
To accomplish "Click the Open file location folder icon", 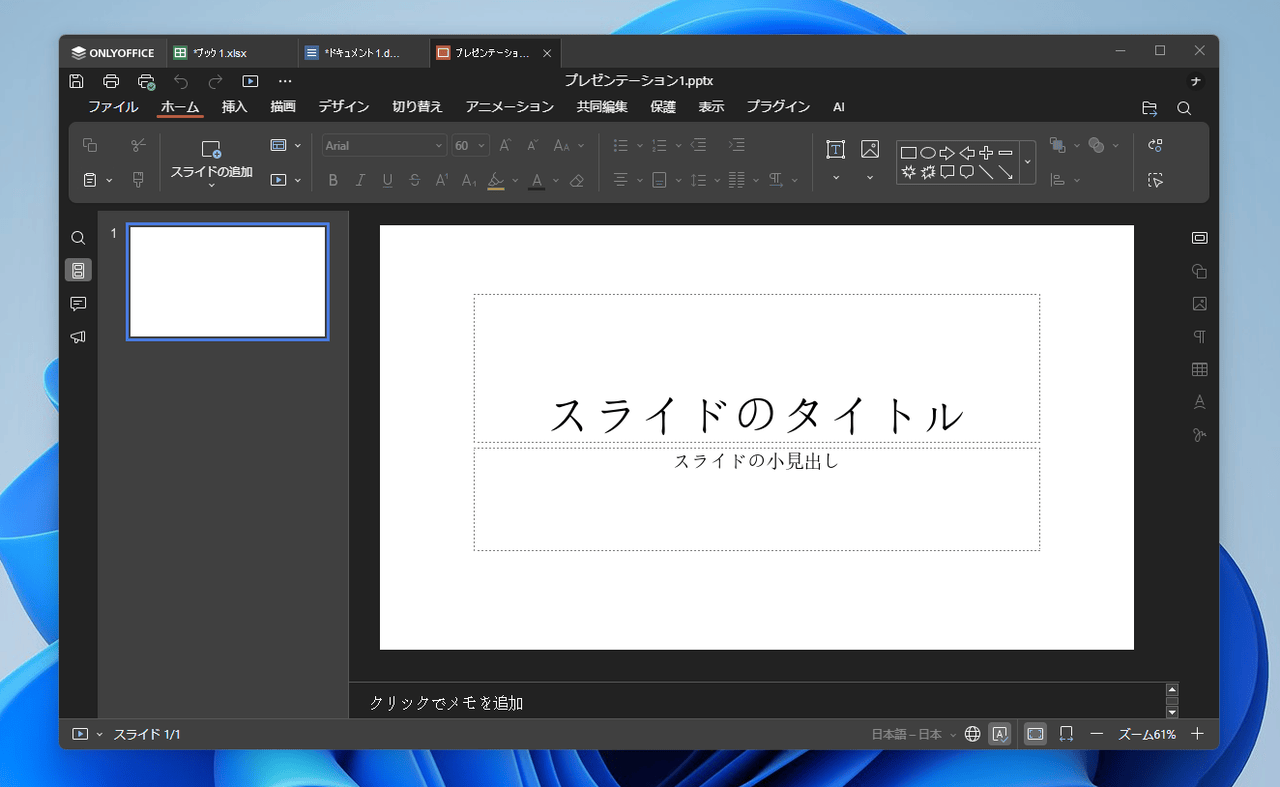I will (x=1150, y=108).
